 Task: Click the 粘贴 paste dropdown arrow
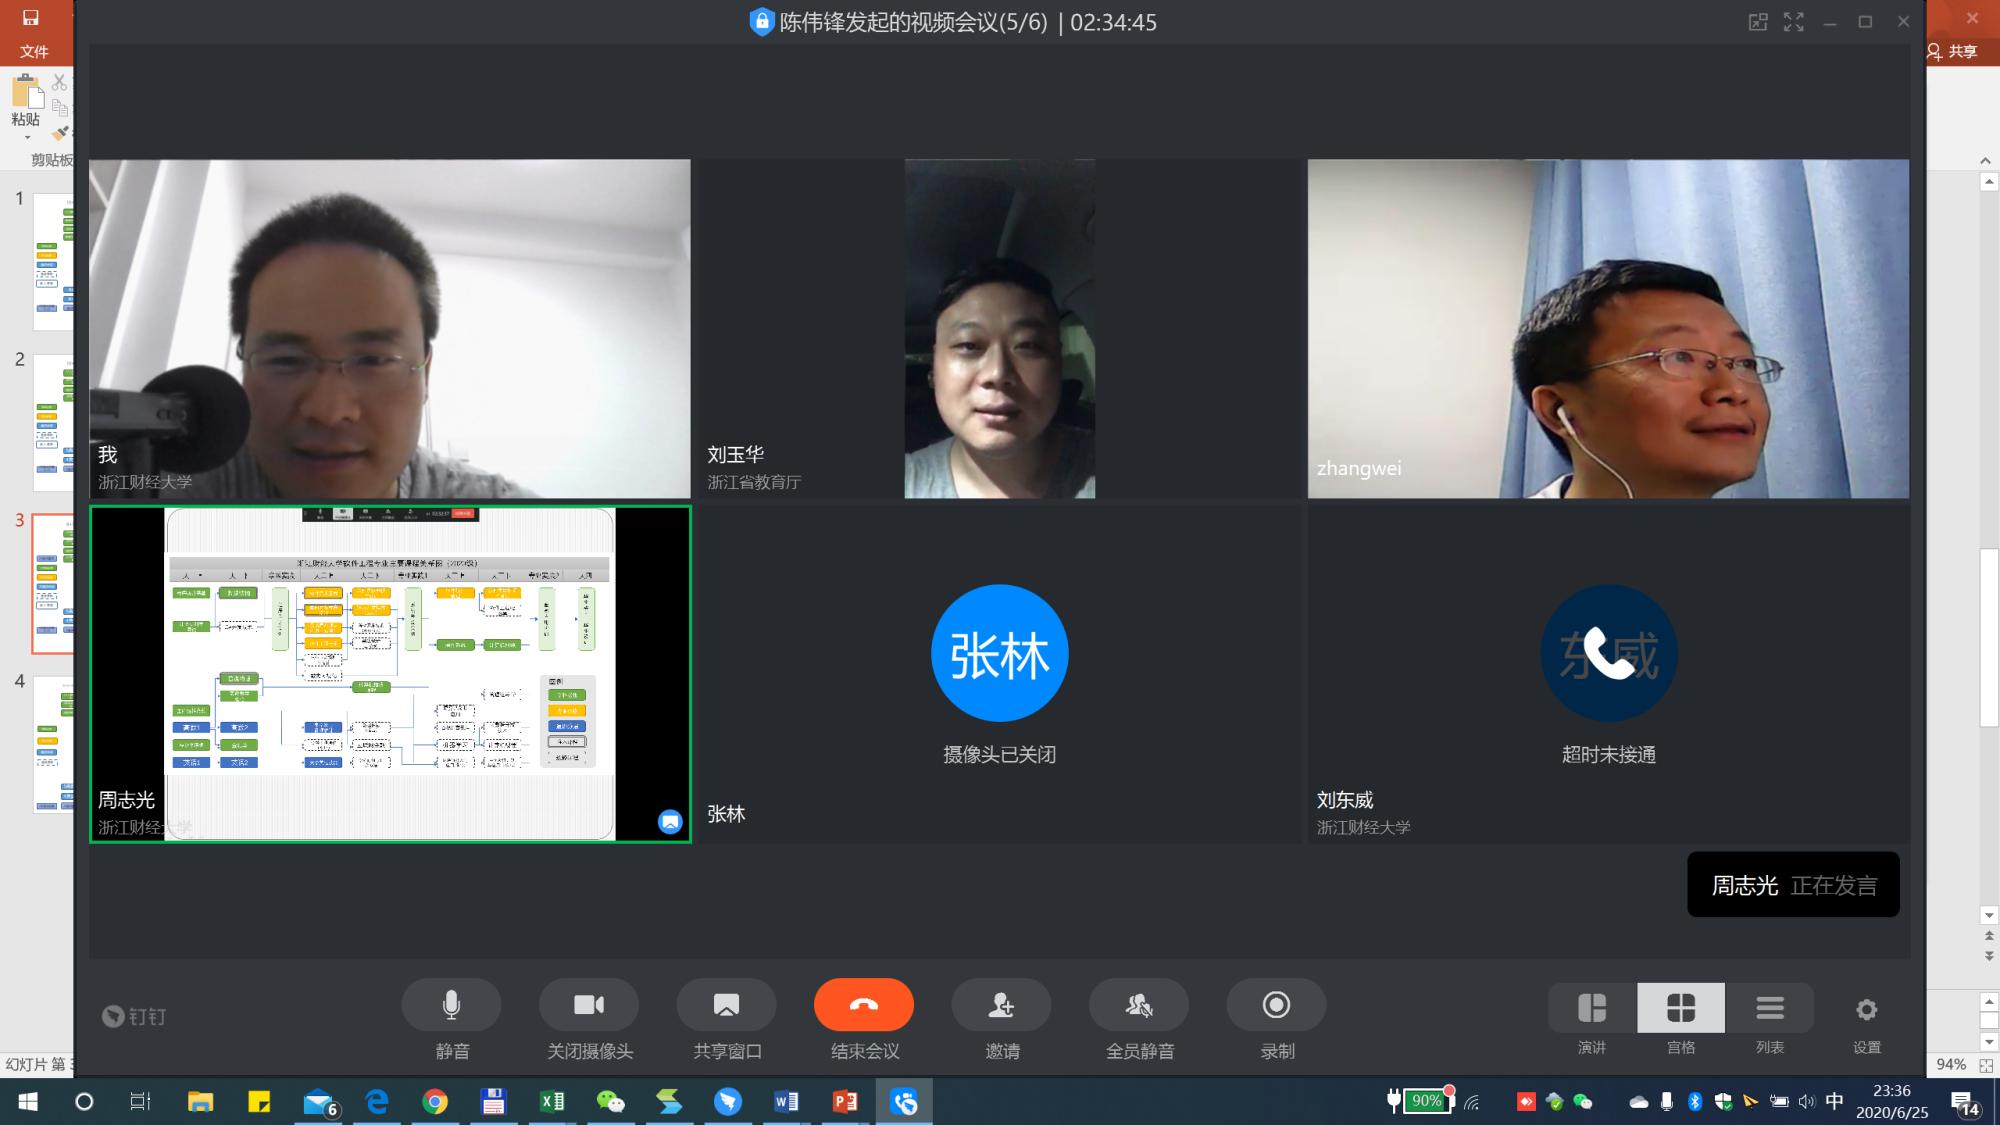[27, 137]
